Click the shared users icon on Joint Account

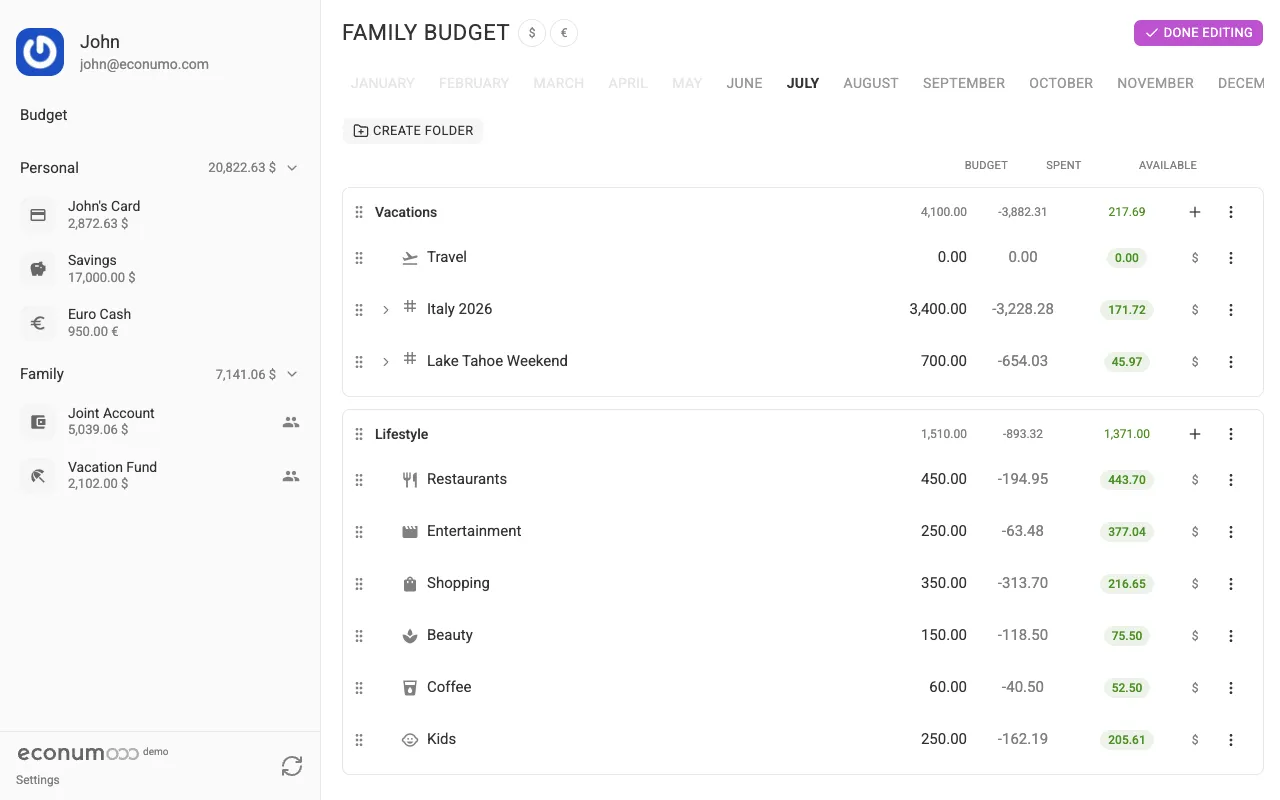click(x=291, y=422)
